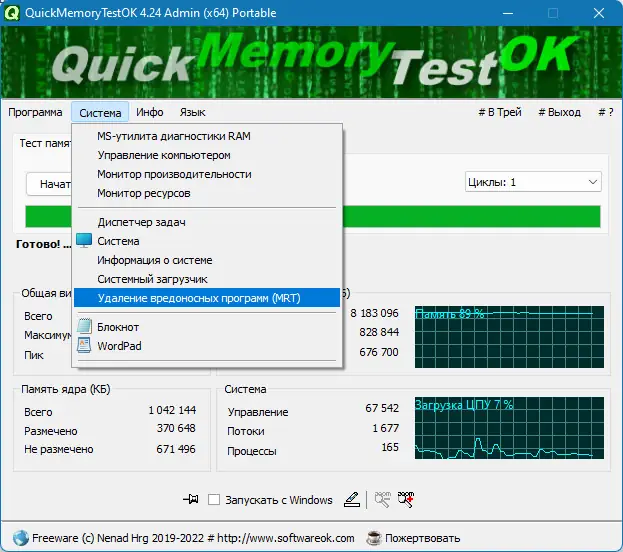The height and width of the screenshot is (552, 623).
Task: Open the Инфо menu
Action: click(x=150, y=112)
